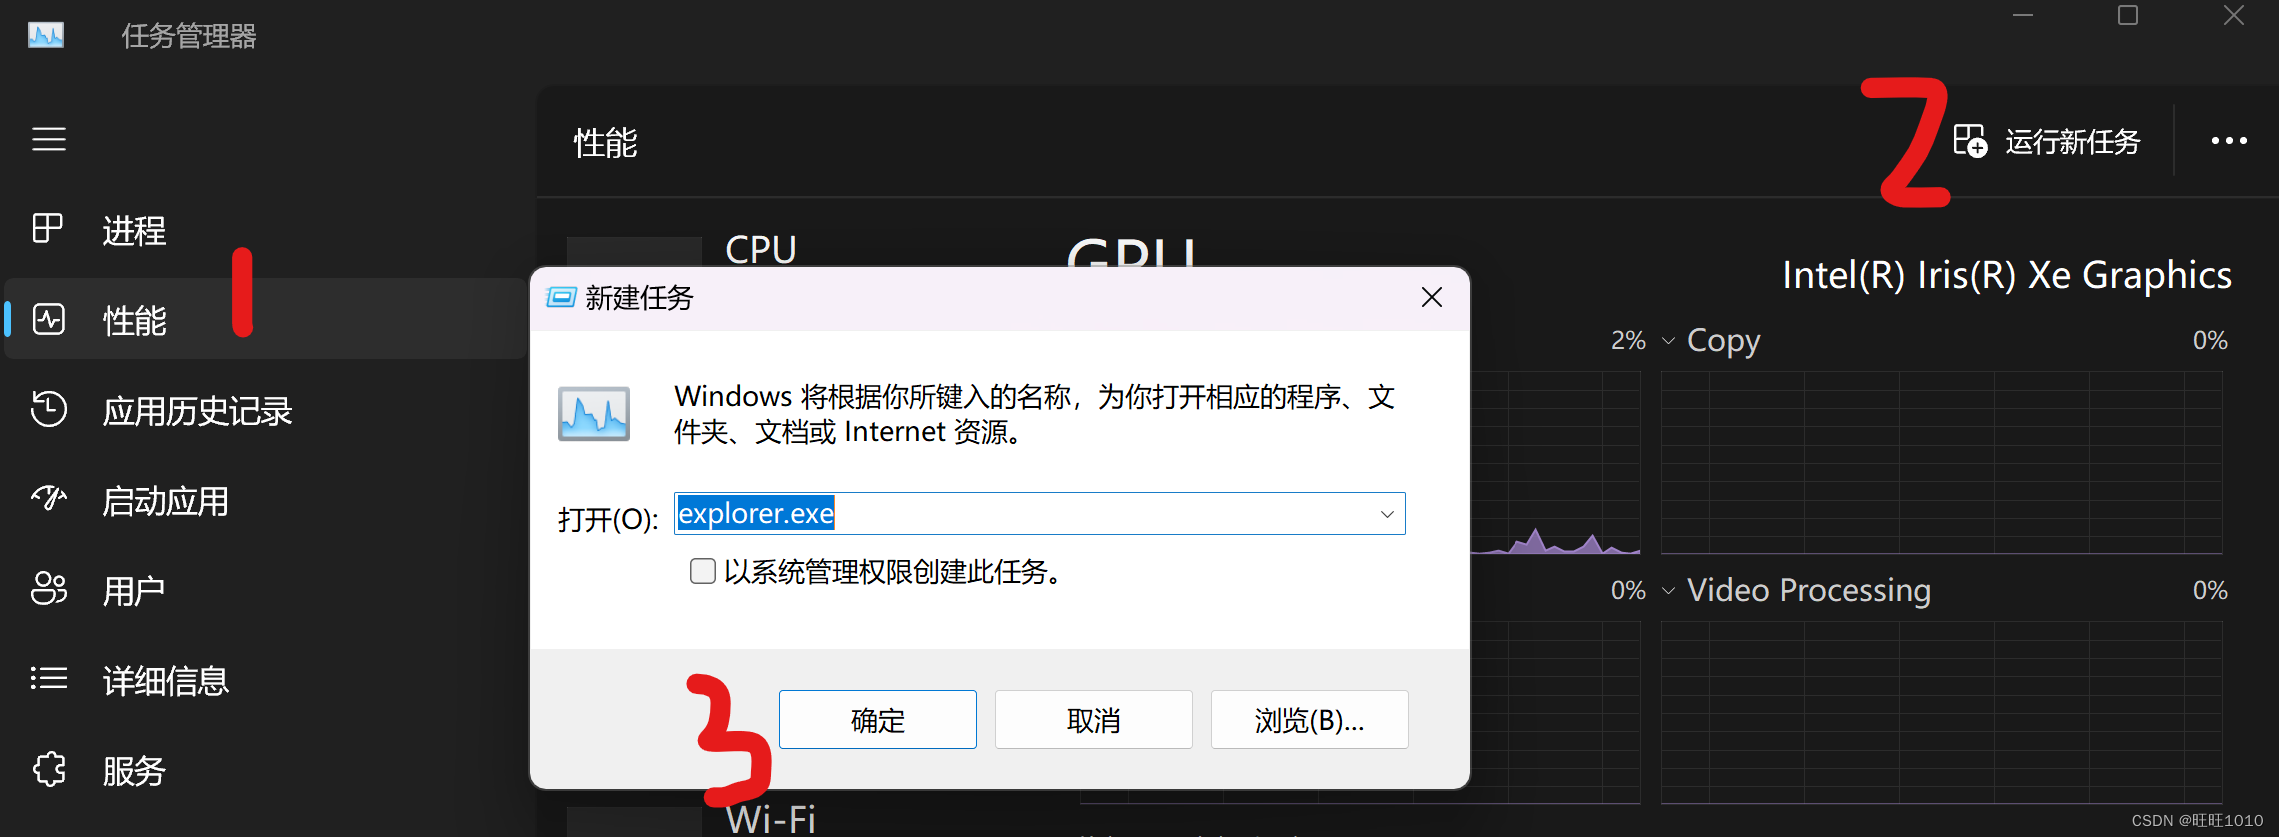Close the 新建任务 dialog

pyautogui.click(x=1432, y=297)
